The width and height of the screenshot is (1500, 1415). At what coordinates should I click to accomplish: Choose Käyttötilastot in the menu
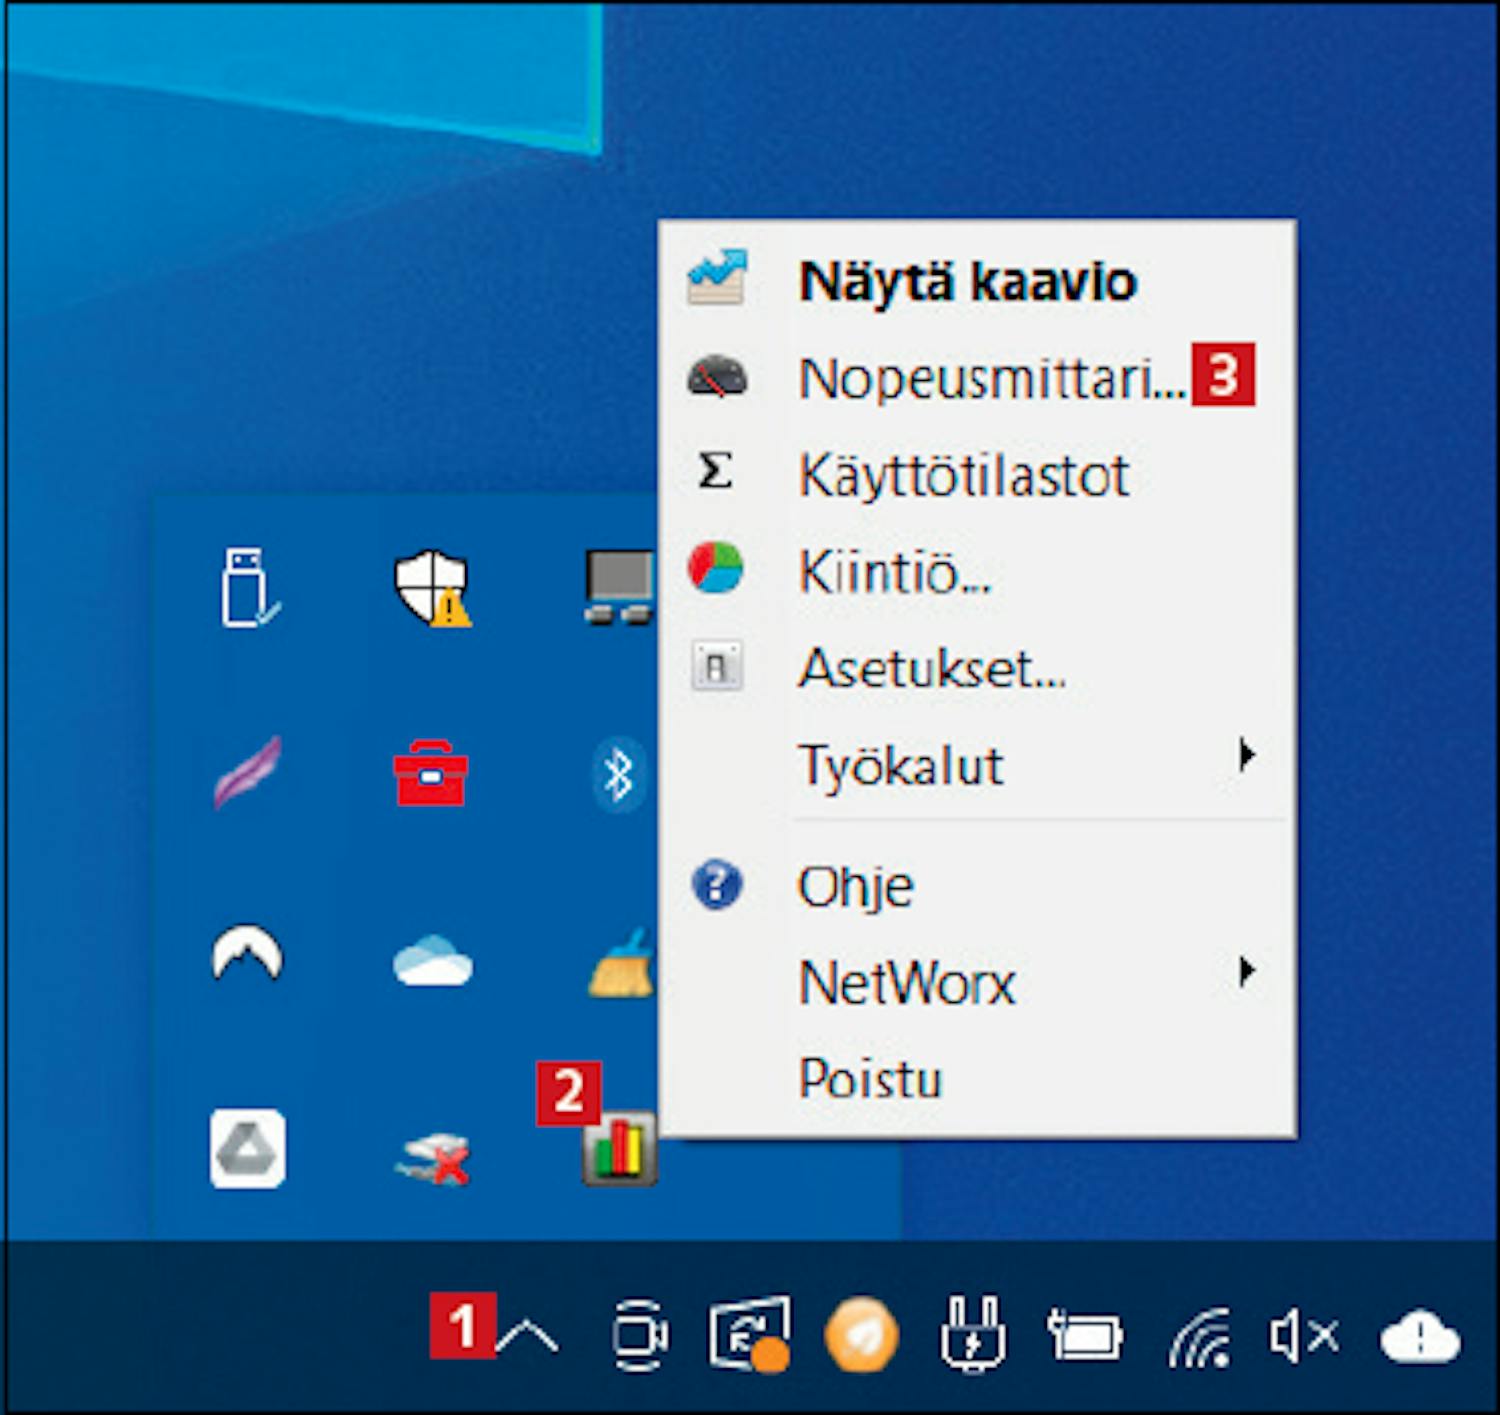tap(963, 475)
